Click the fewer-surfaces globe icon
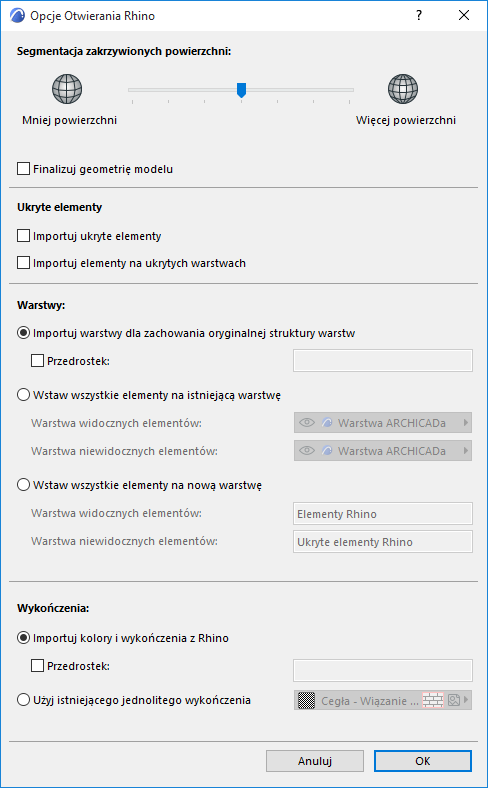 tap(67, 89)
